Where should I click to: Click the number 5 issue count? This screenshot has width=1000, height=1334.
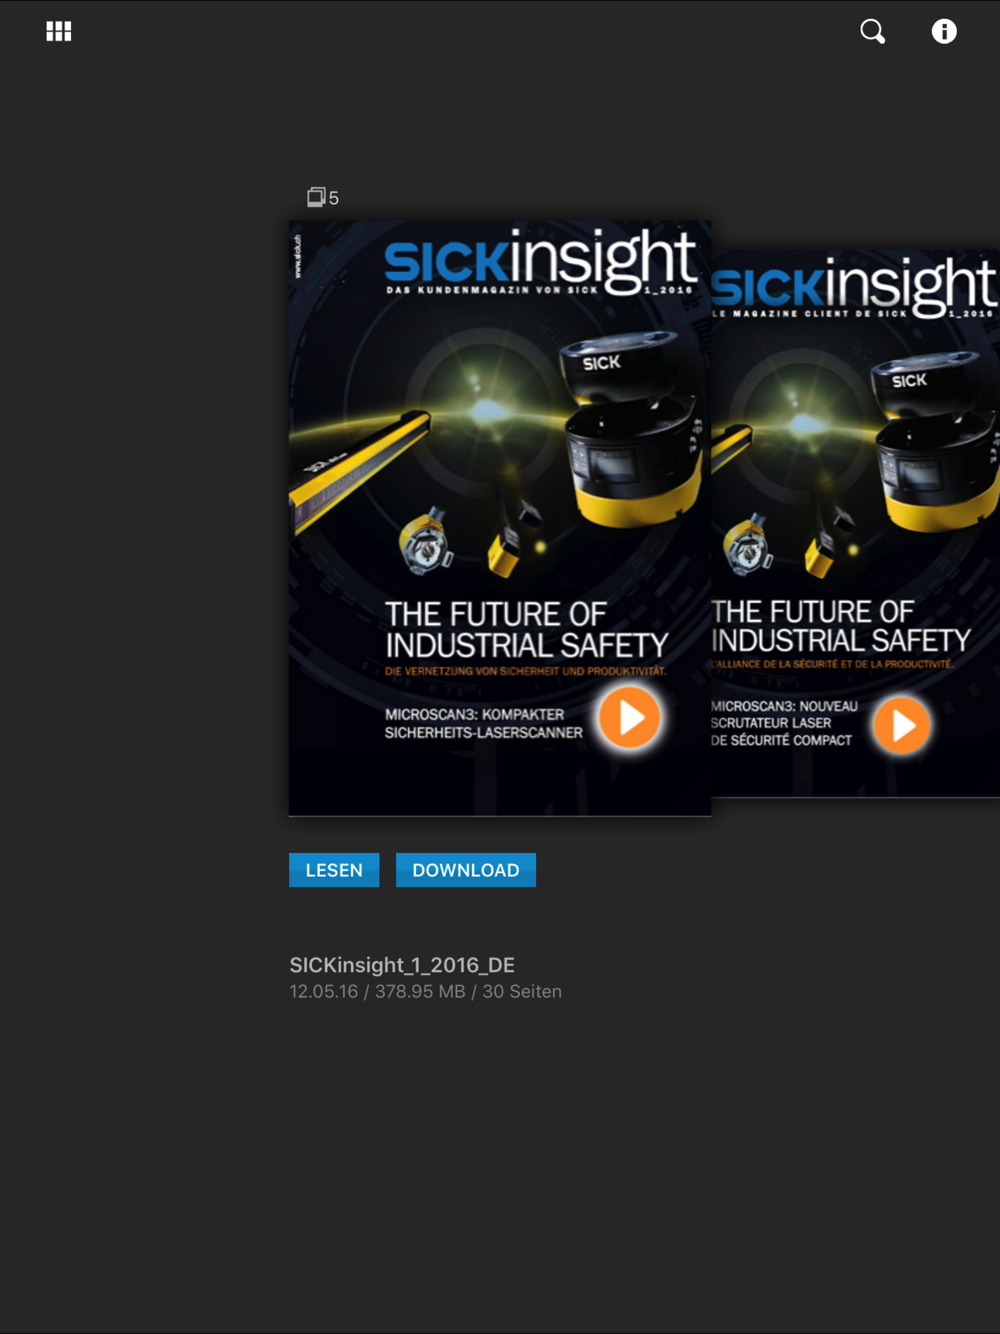pyautogui.click(x=334, y=198)
